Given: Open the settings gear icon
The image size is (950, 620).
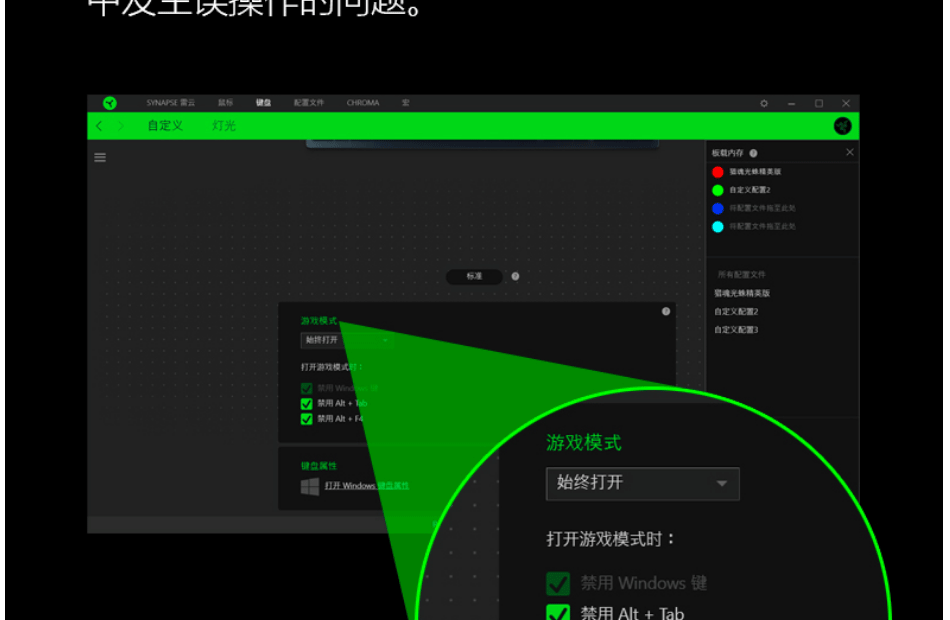Looking at the screenshot, I should point(764,103).
